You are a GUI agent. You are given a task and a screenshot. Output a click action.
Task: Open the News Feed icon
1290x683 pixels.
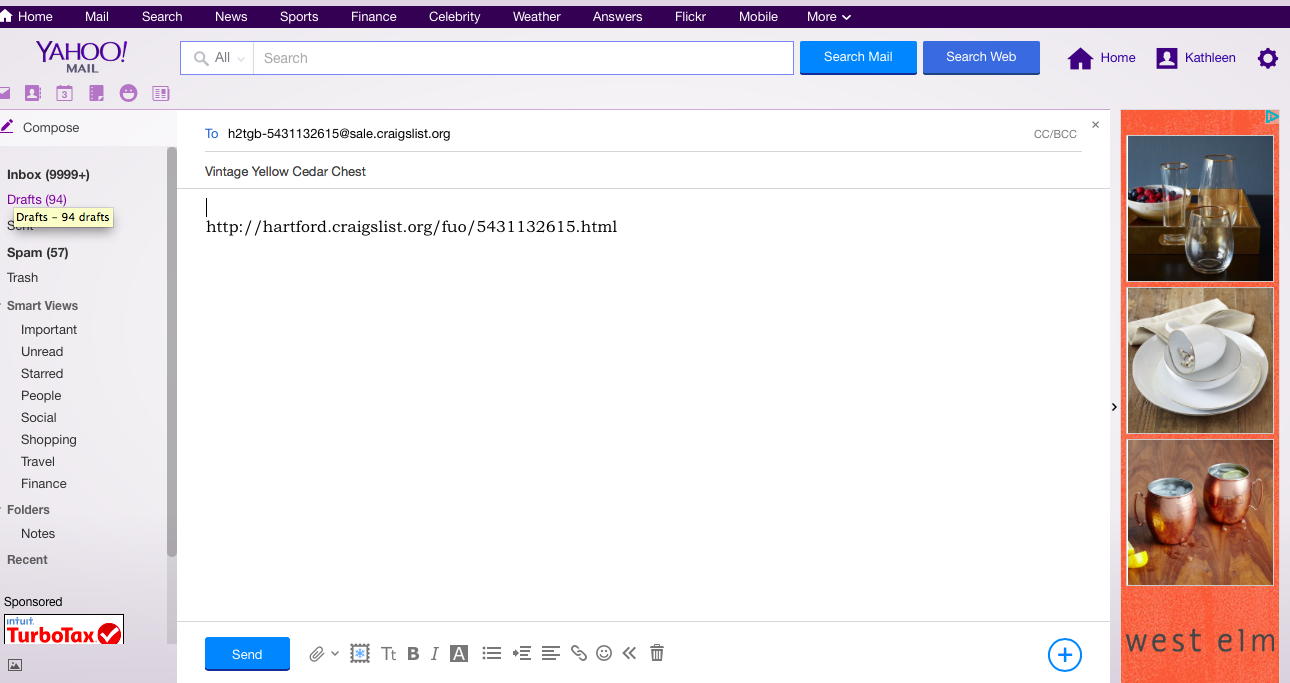[x=160, y=93]
